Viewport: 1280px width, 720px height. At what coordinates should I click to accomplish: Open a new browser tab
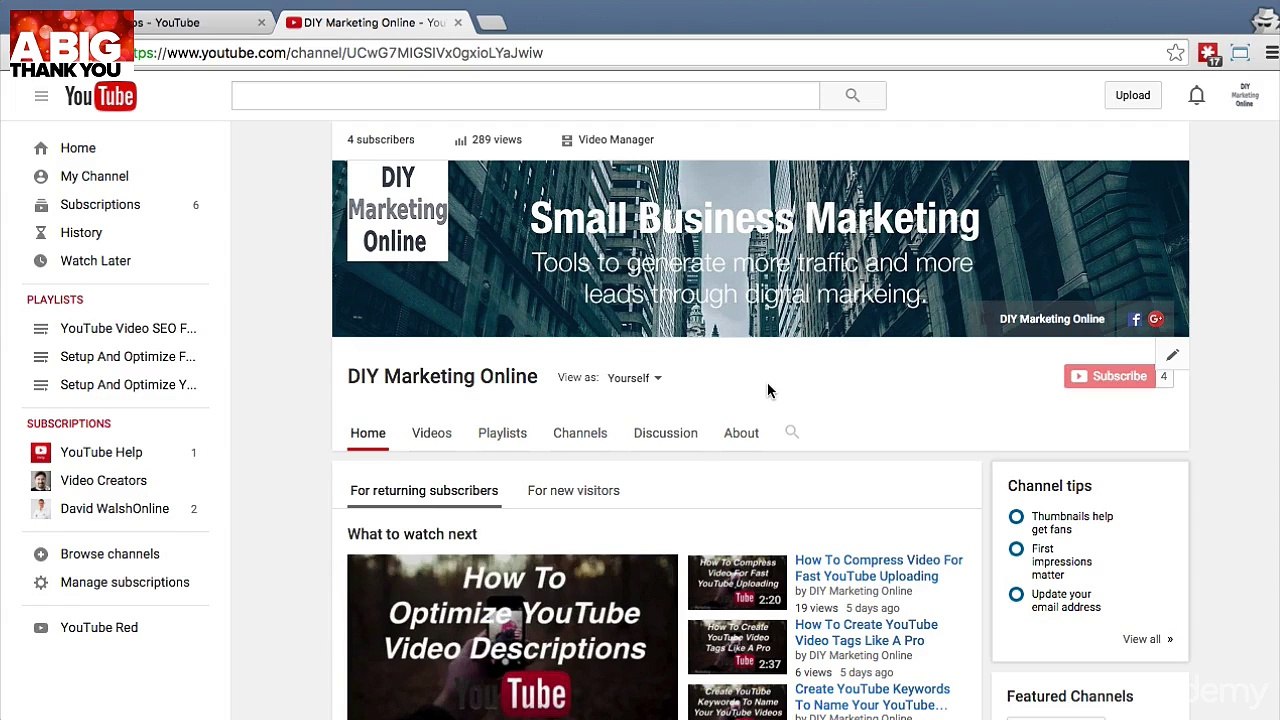(x=490, y=22)
